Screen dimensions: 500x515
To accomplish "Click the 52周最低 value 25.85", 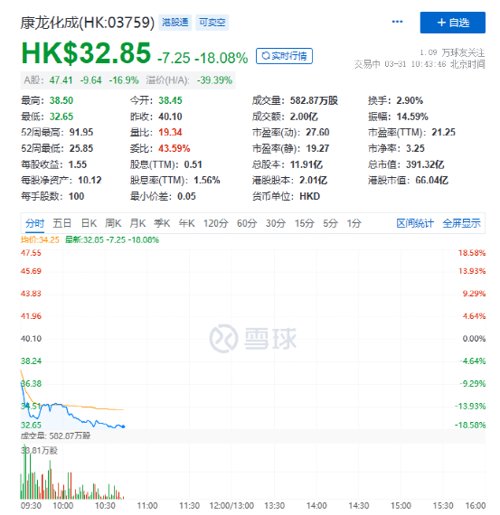I will [x=81, y=148].
